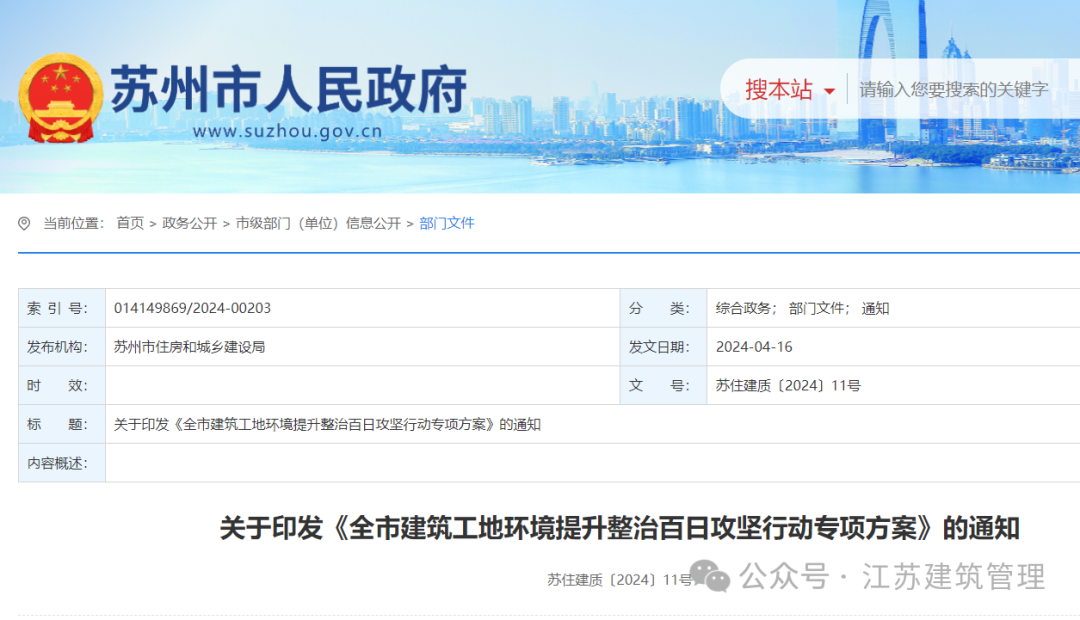
Task: Click the title text in the 标题 row
Action: 327,424
